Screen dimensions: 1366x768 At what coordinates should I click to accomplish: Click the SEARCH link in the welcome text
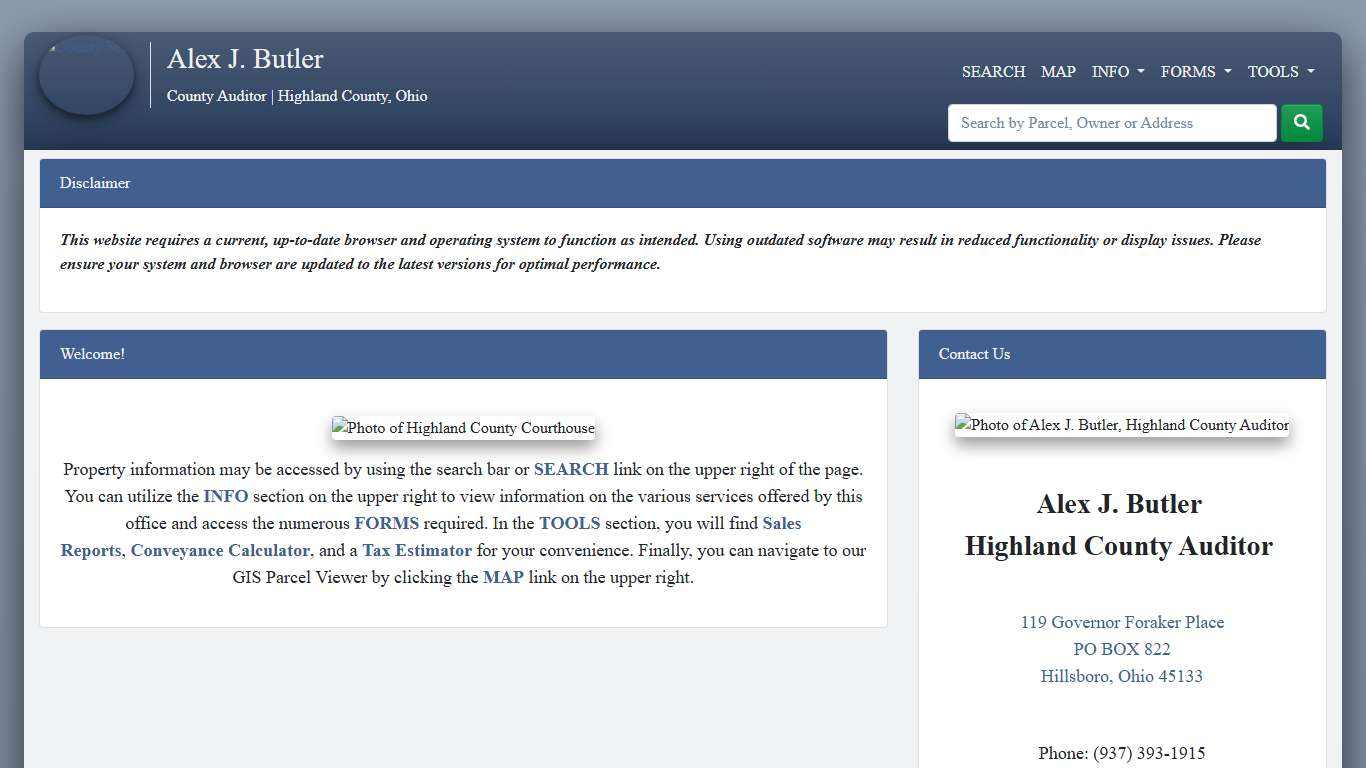pyautogui.click(x=571, y=469)
